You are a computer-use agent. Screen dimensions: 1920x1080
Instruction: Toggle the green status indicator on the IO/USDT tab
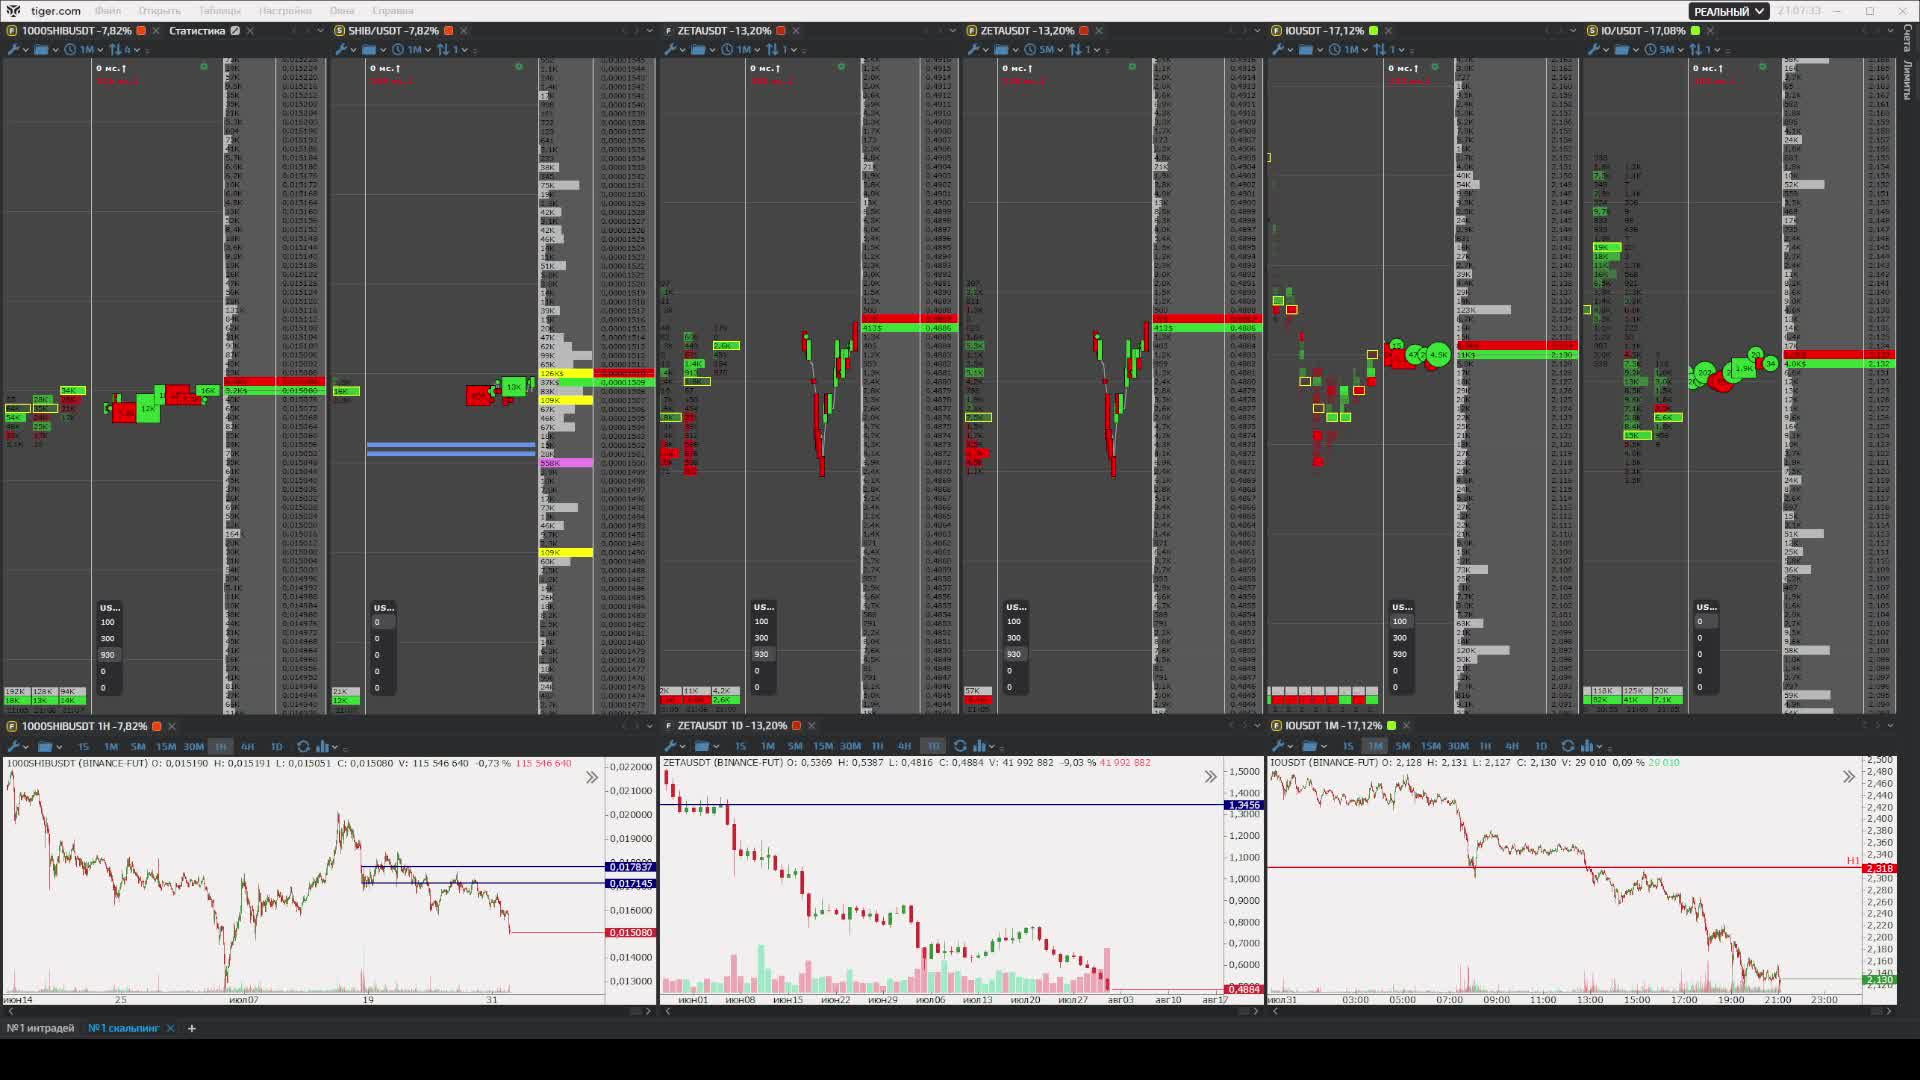click(1695, 31)
